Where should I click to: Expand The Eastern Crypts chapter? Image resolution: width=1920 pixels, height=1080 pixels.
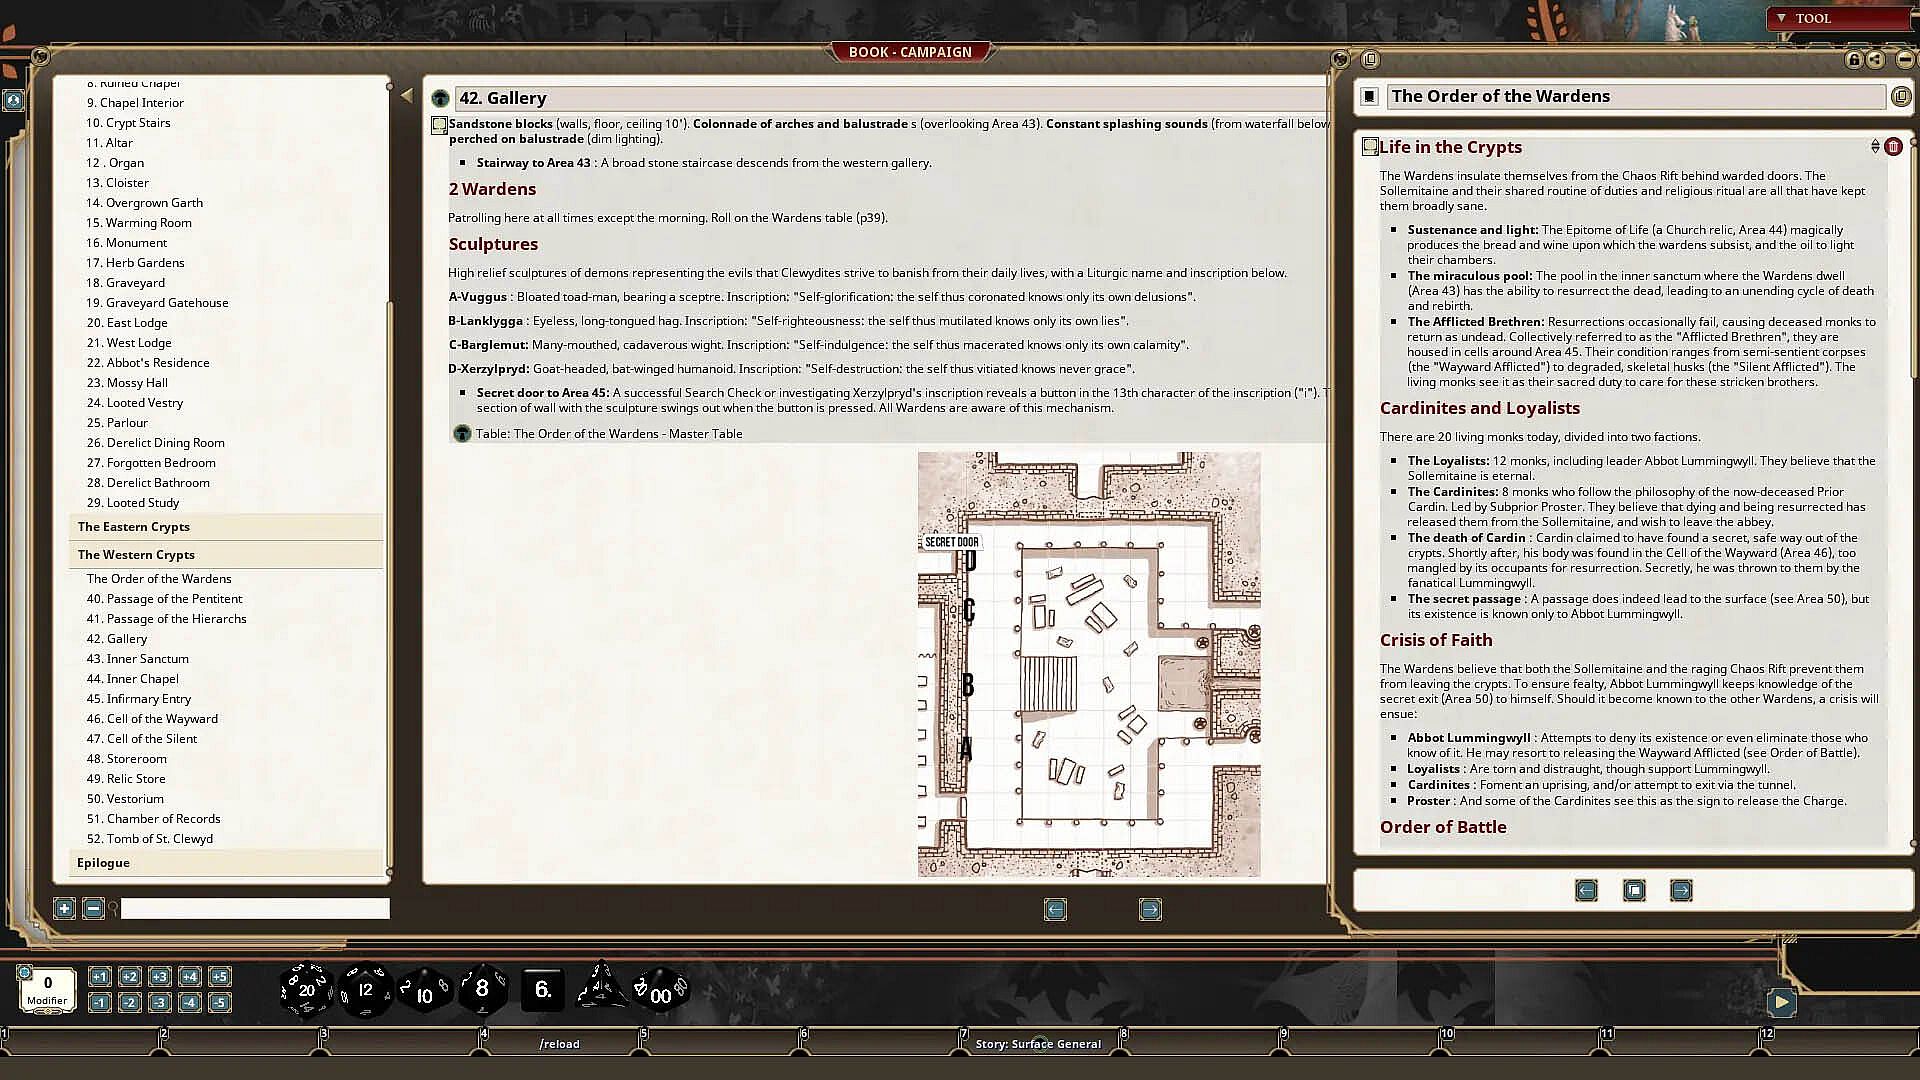coord(134,527)
